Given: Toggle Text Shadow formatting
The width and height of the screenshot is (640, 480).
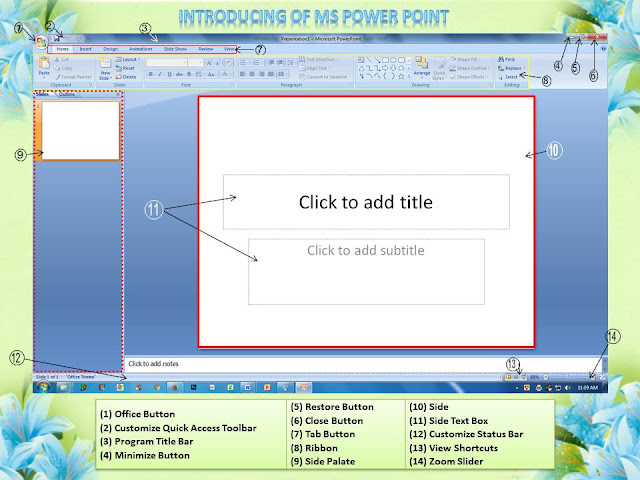Looking at the screenshot, I should tap(189, 74).
